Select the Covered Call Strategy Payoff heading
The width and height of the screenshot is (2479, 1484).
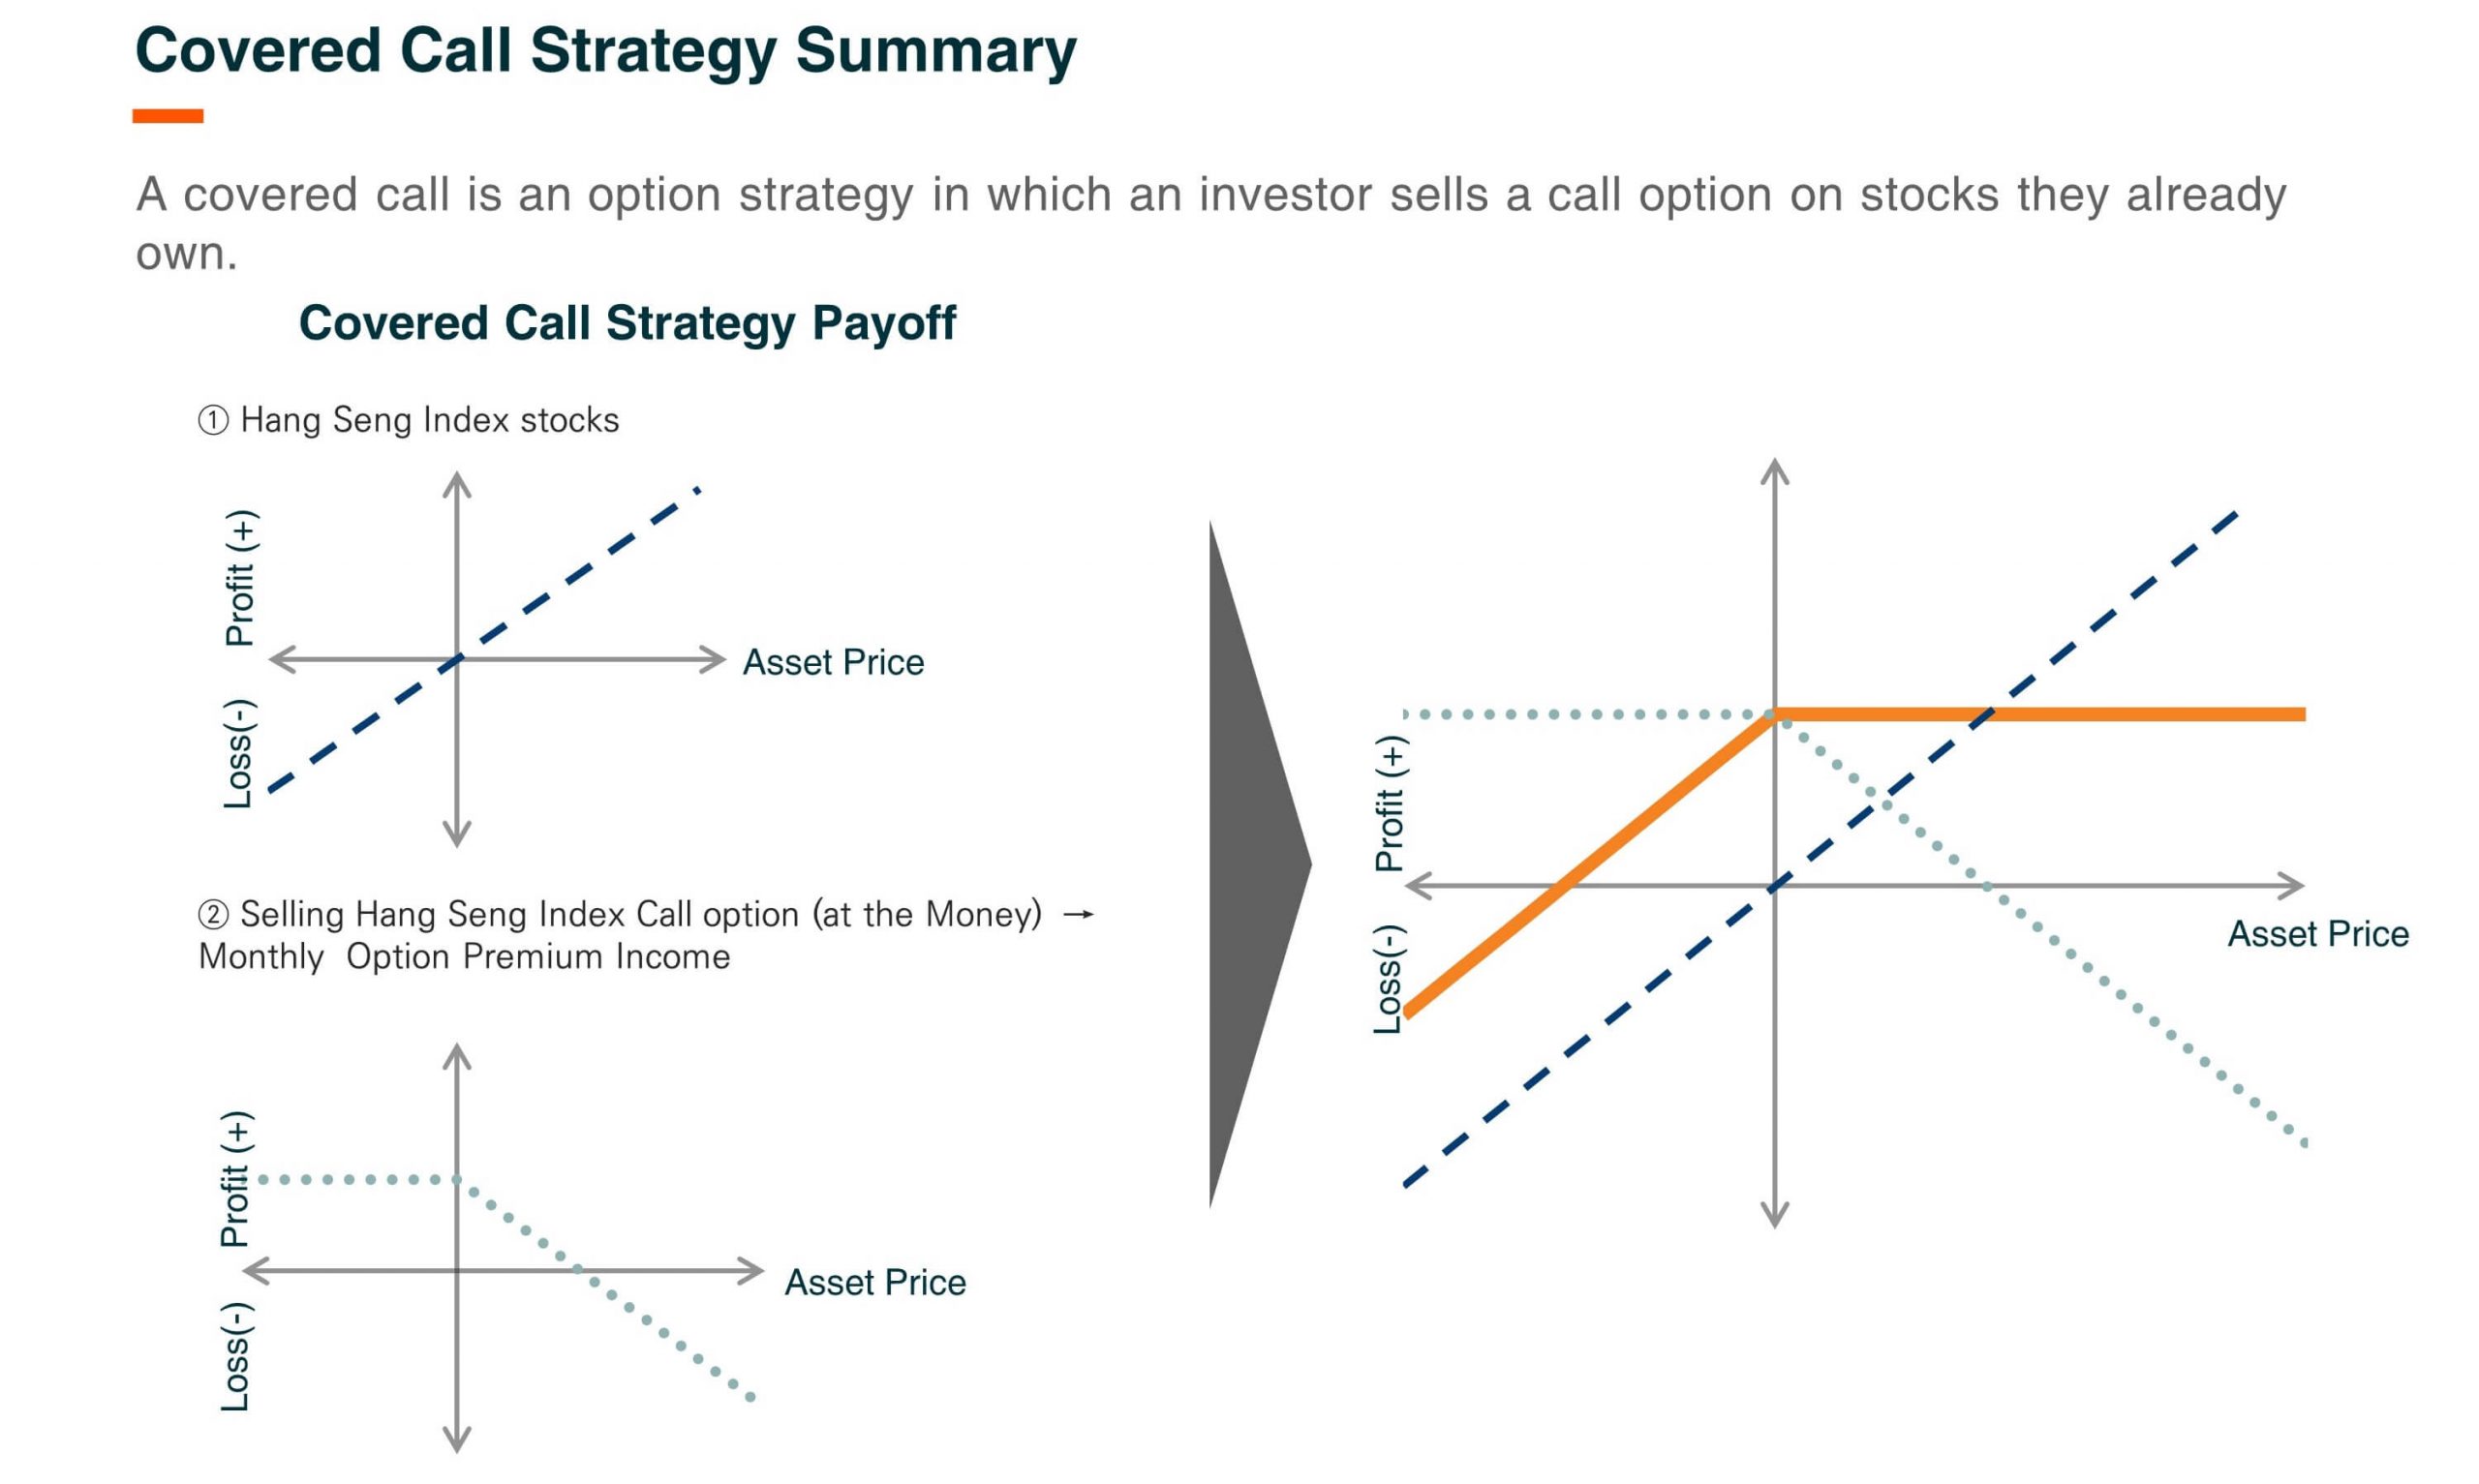[627, 323]
